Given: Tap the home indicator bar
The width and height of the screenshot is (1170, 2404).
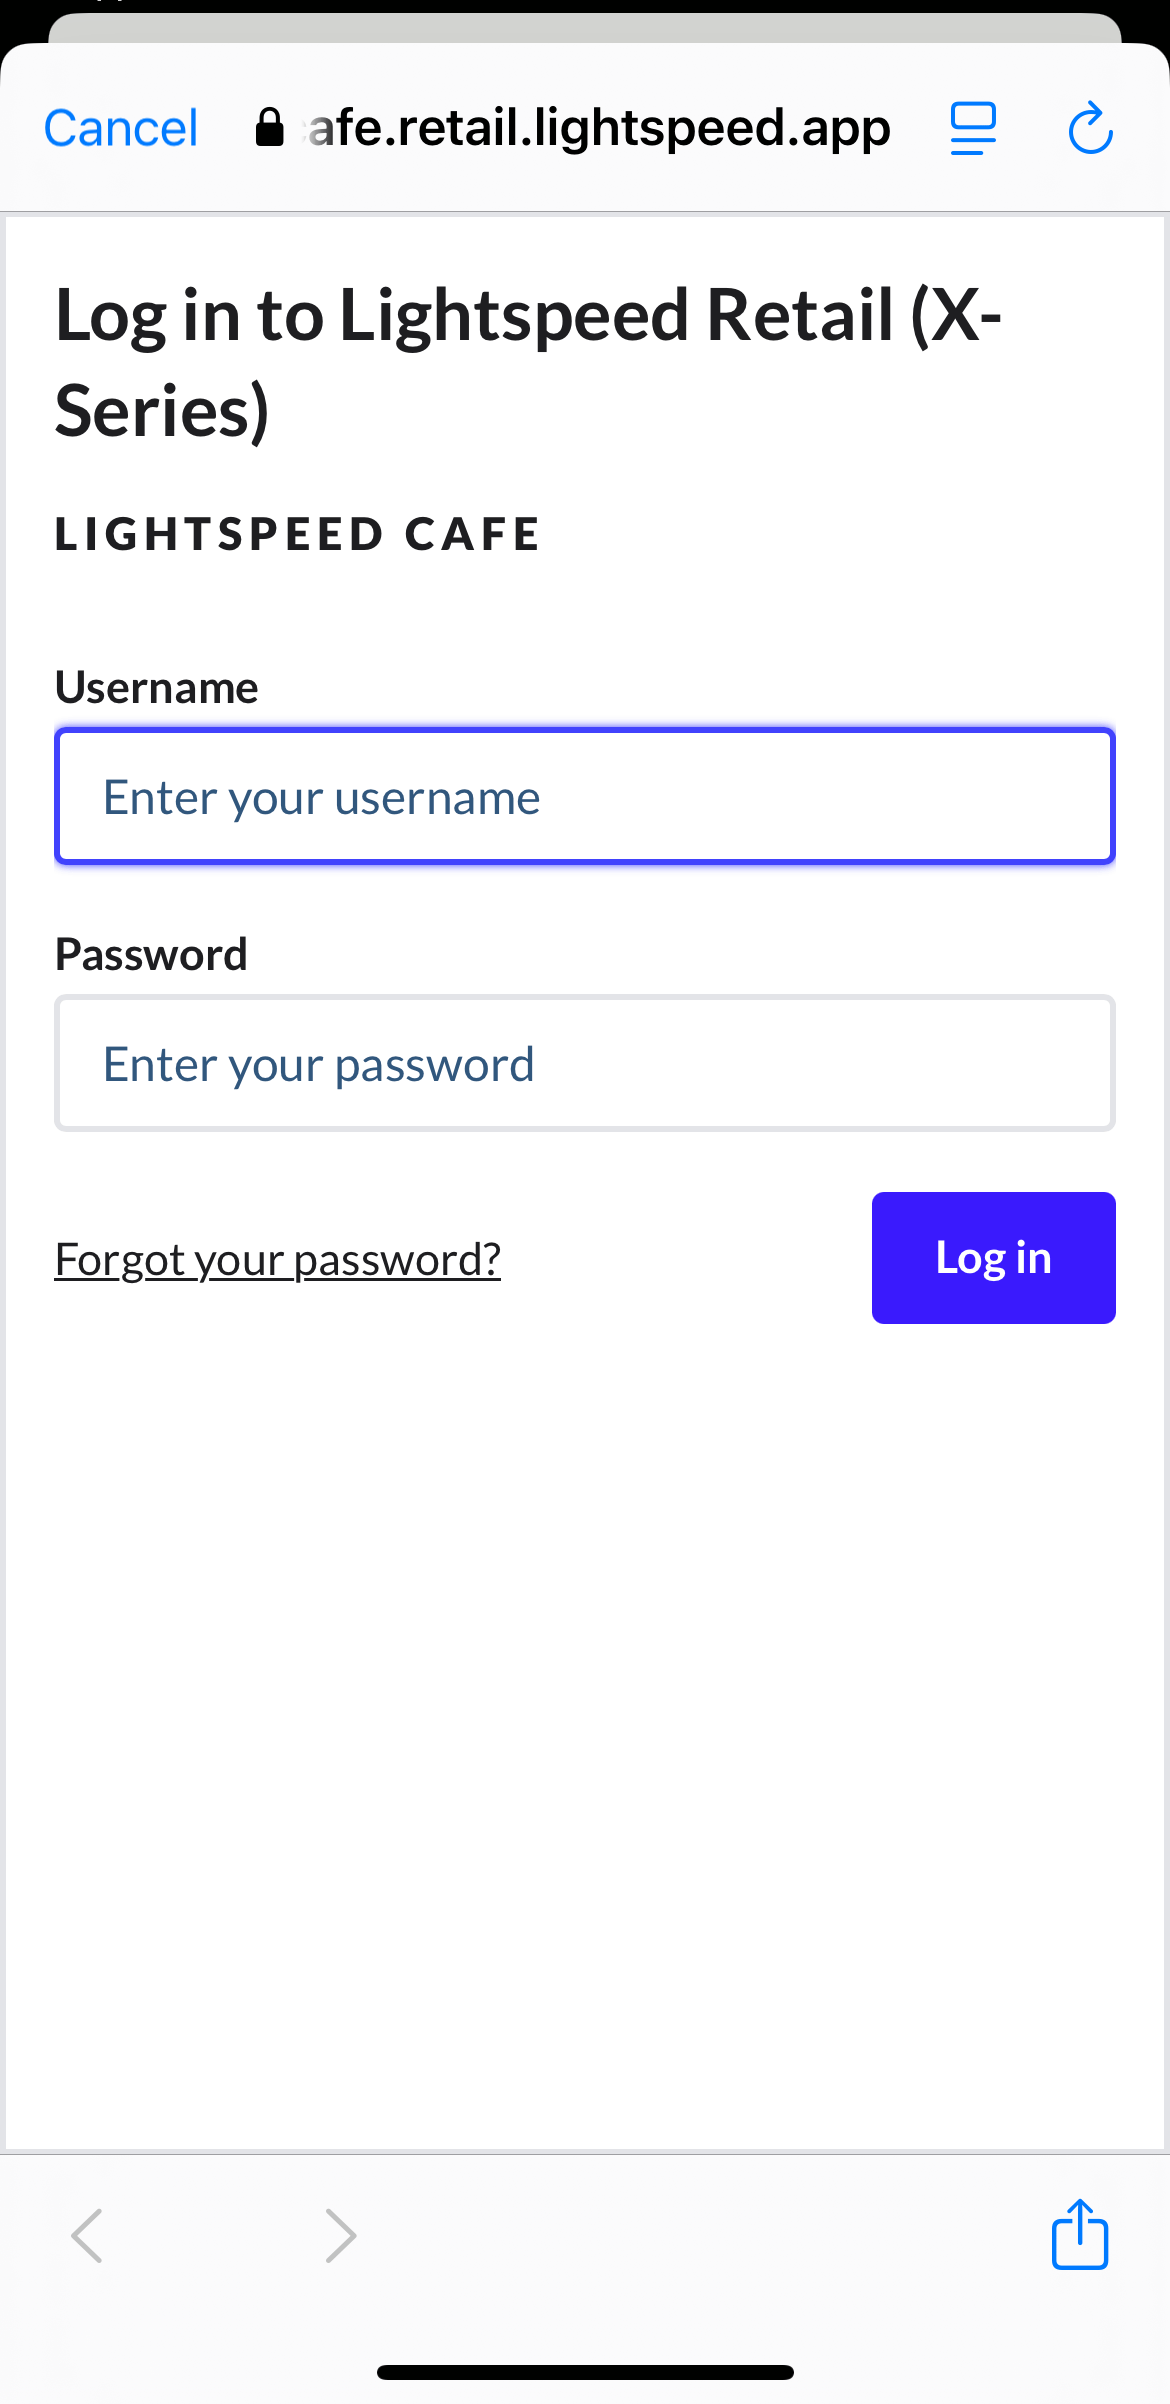Looking at the screenshot, I should click(x=585, y=2372).
